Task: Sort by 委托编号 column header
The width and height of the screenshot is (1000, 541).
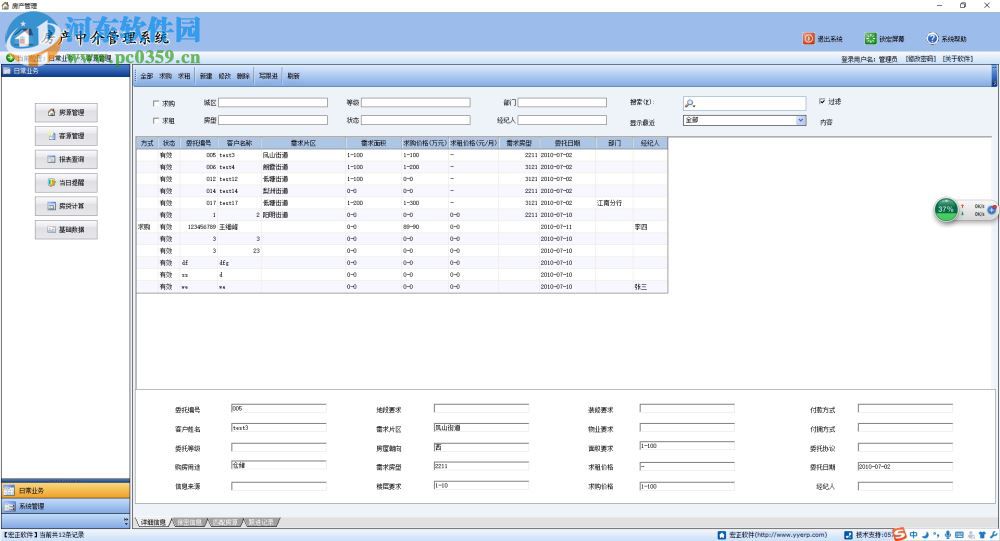Action: pyautogui.click(x=198, y=143)
